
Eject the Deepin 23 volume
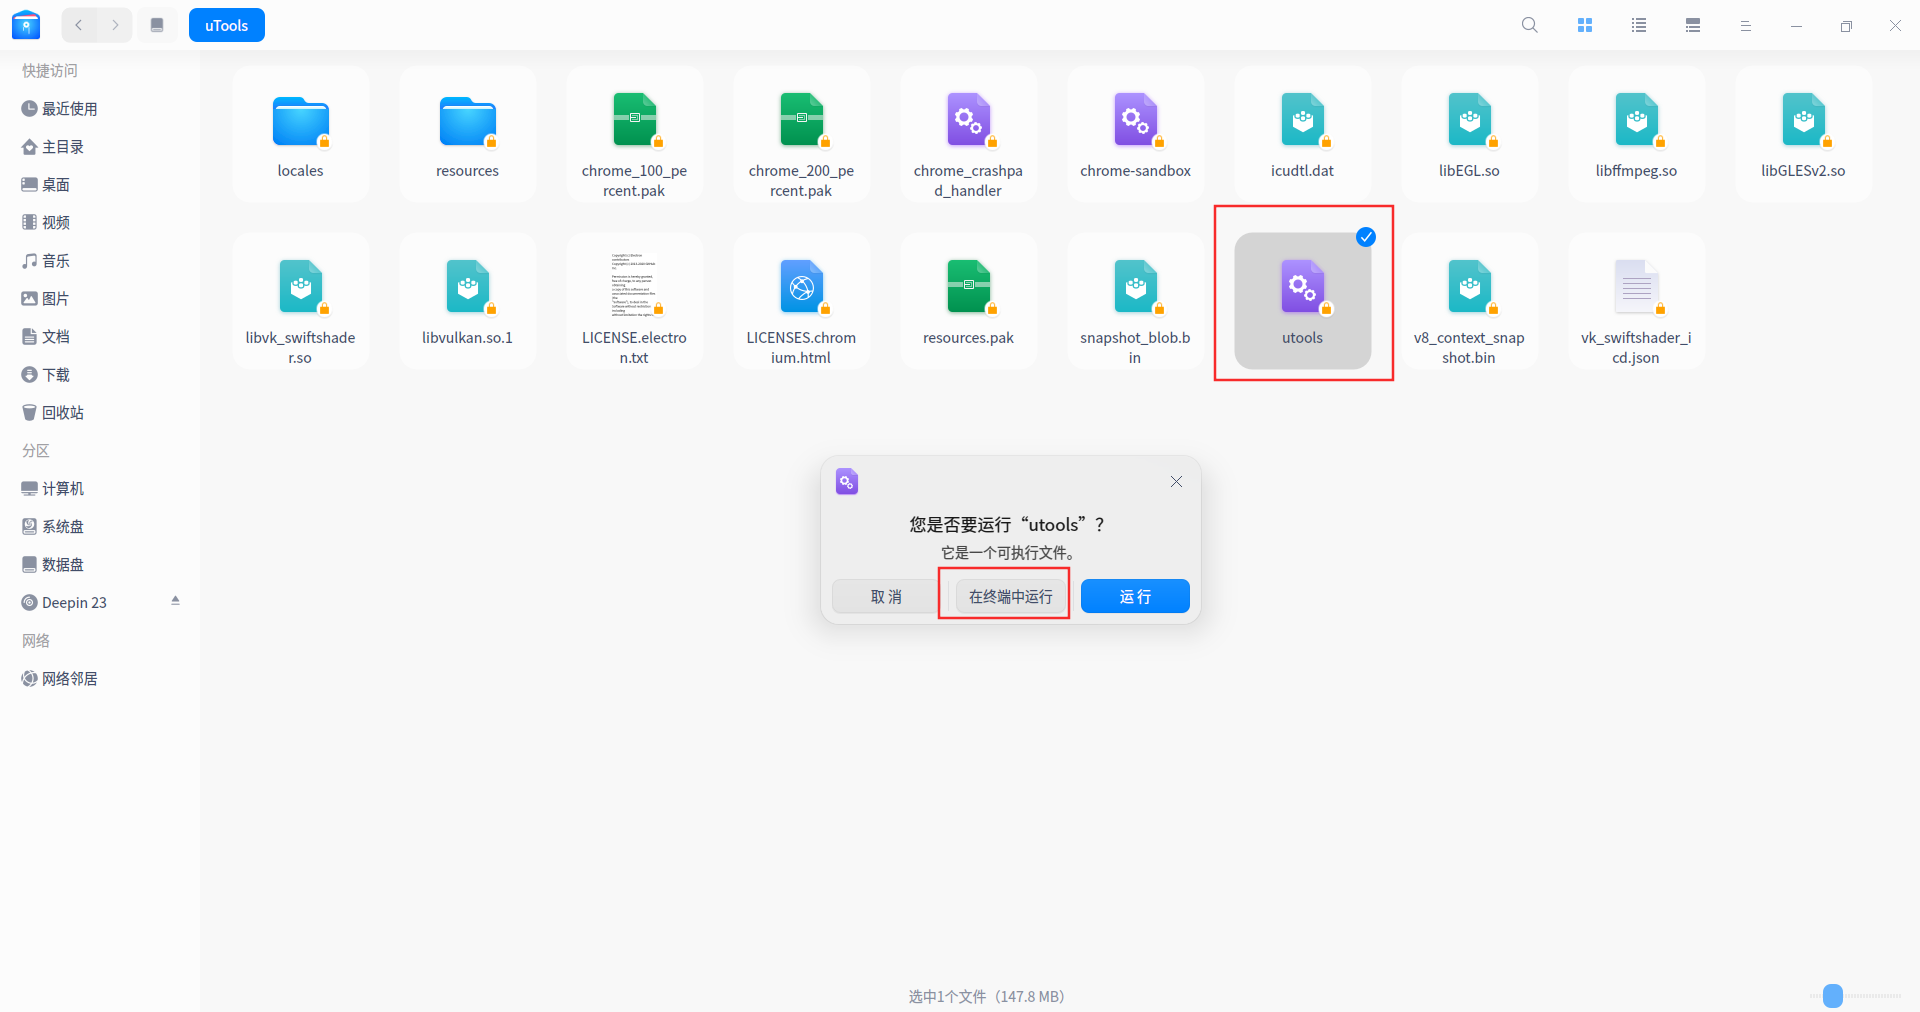pos(175,601)
